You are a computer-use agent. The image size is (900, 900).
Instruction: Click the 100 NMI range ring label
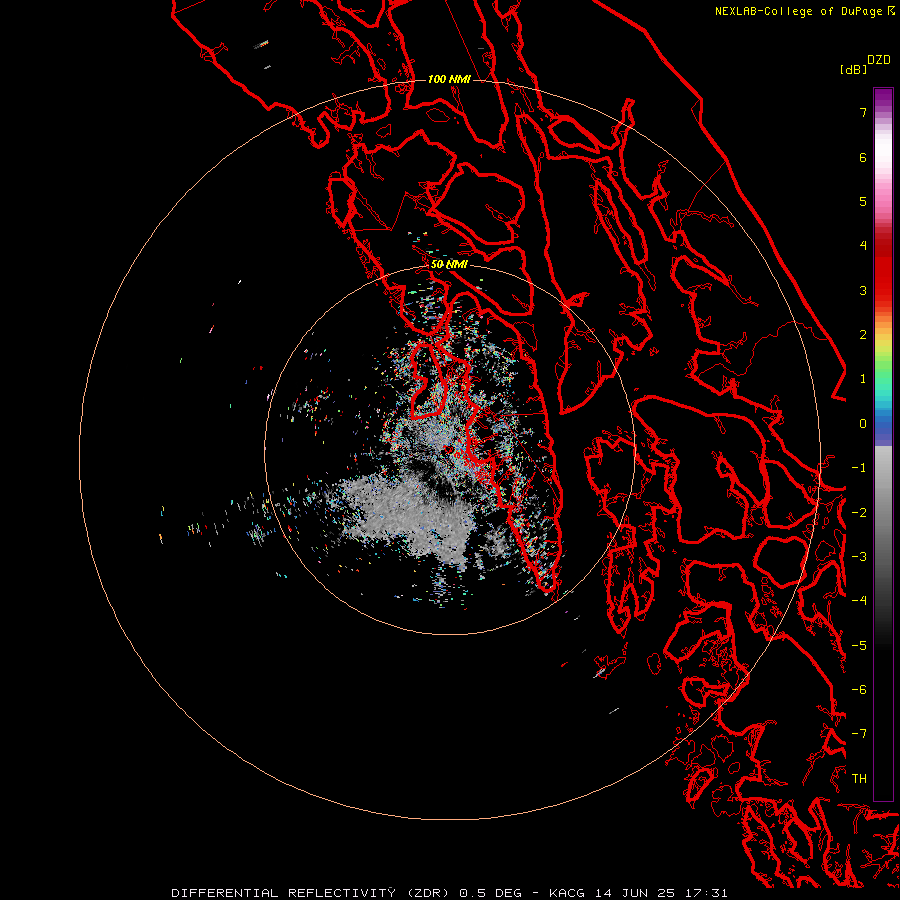coord(449,79)
